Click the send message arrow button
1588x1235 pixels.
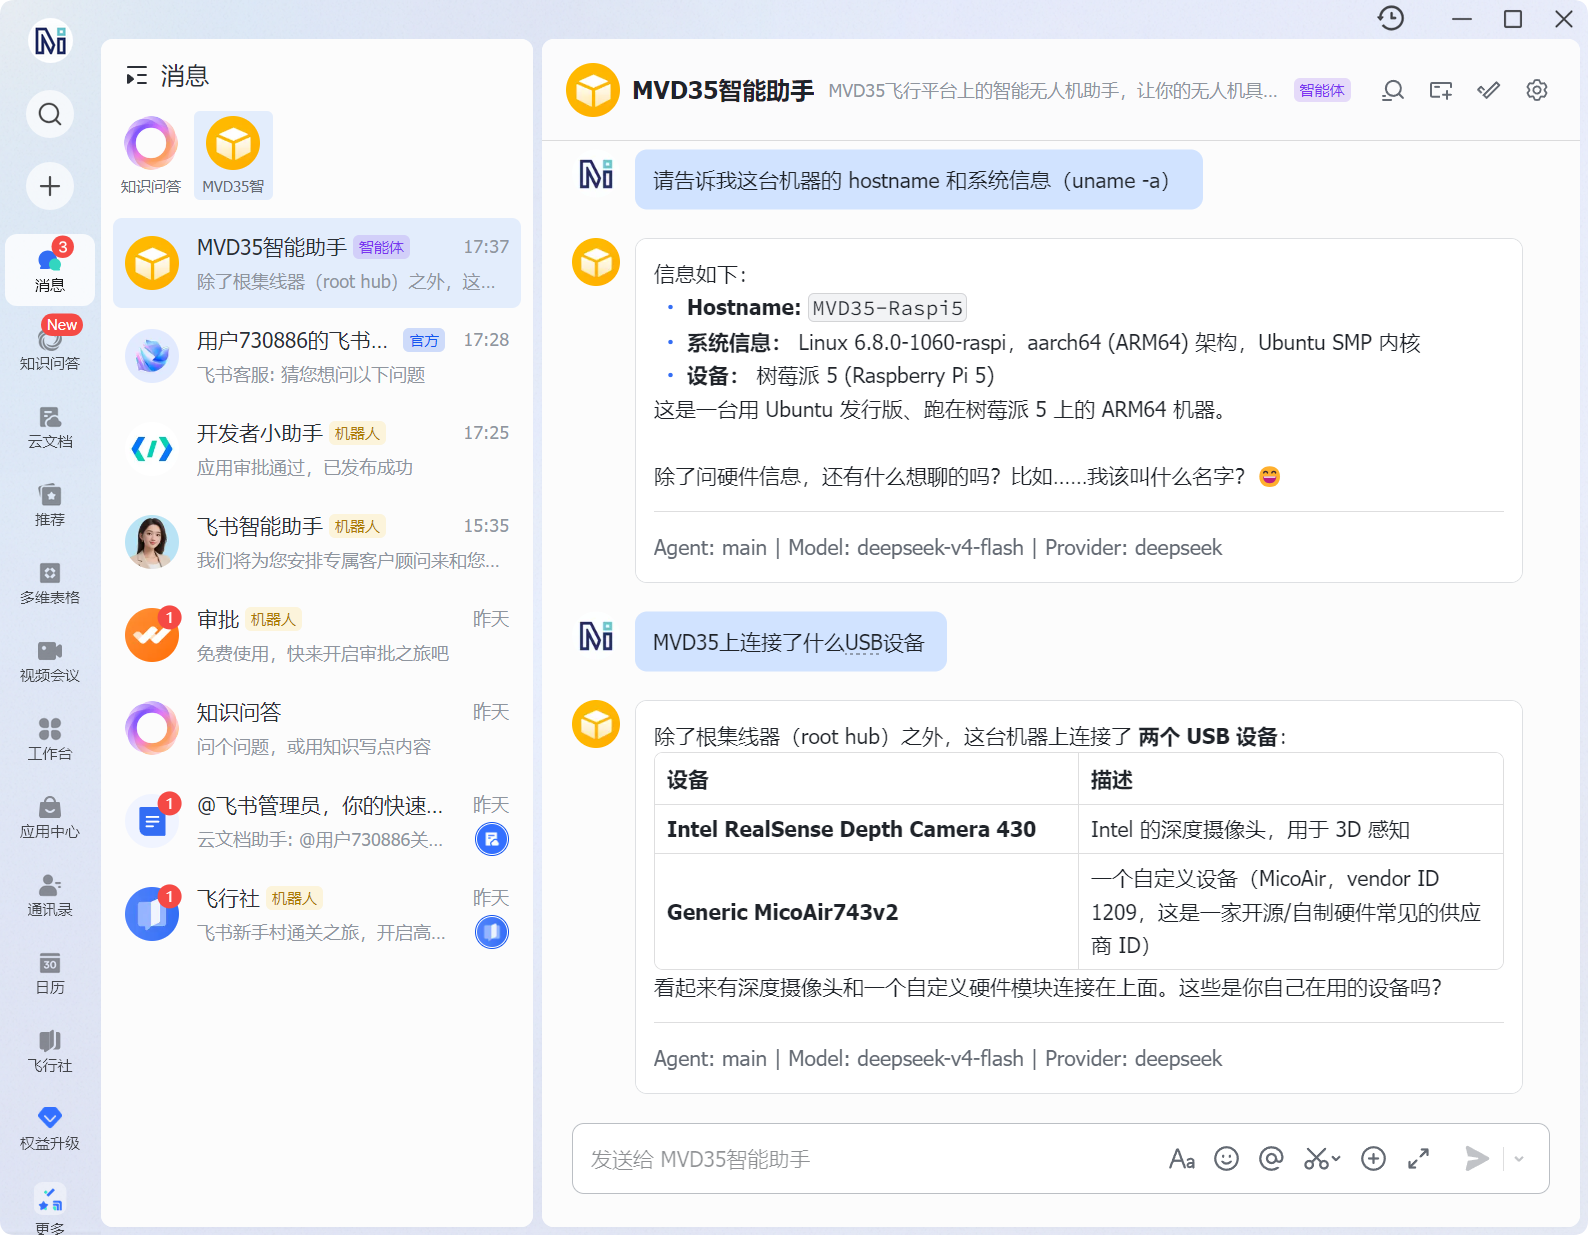(1477, 1159)
